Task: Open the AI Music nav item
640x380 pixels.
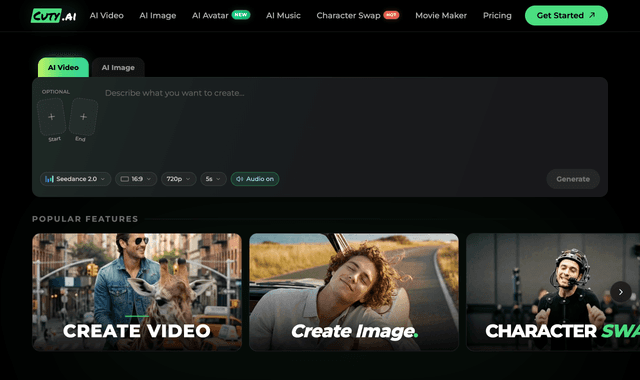Action: [283, 16]
